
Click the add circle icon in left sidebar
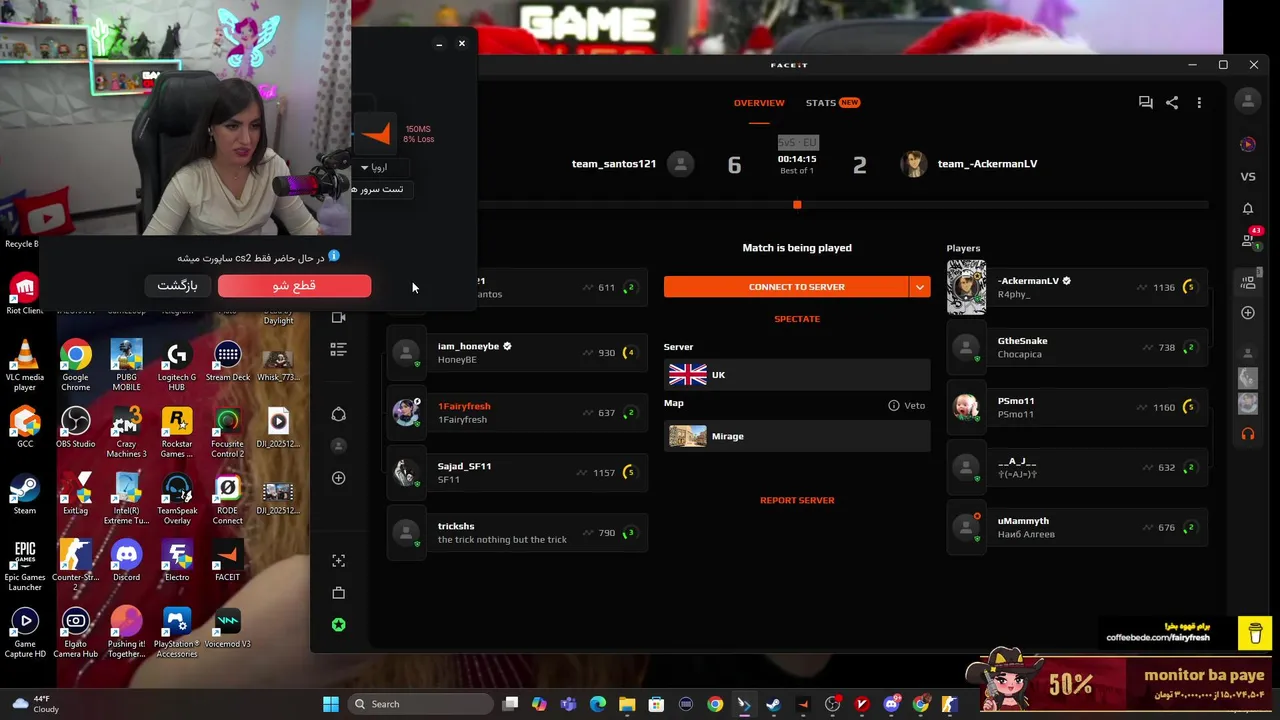pos(338,478)
